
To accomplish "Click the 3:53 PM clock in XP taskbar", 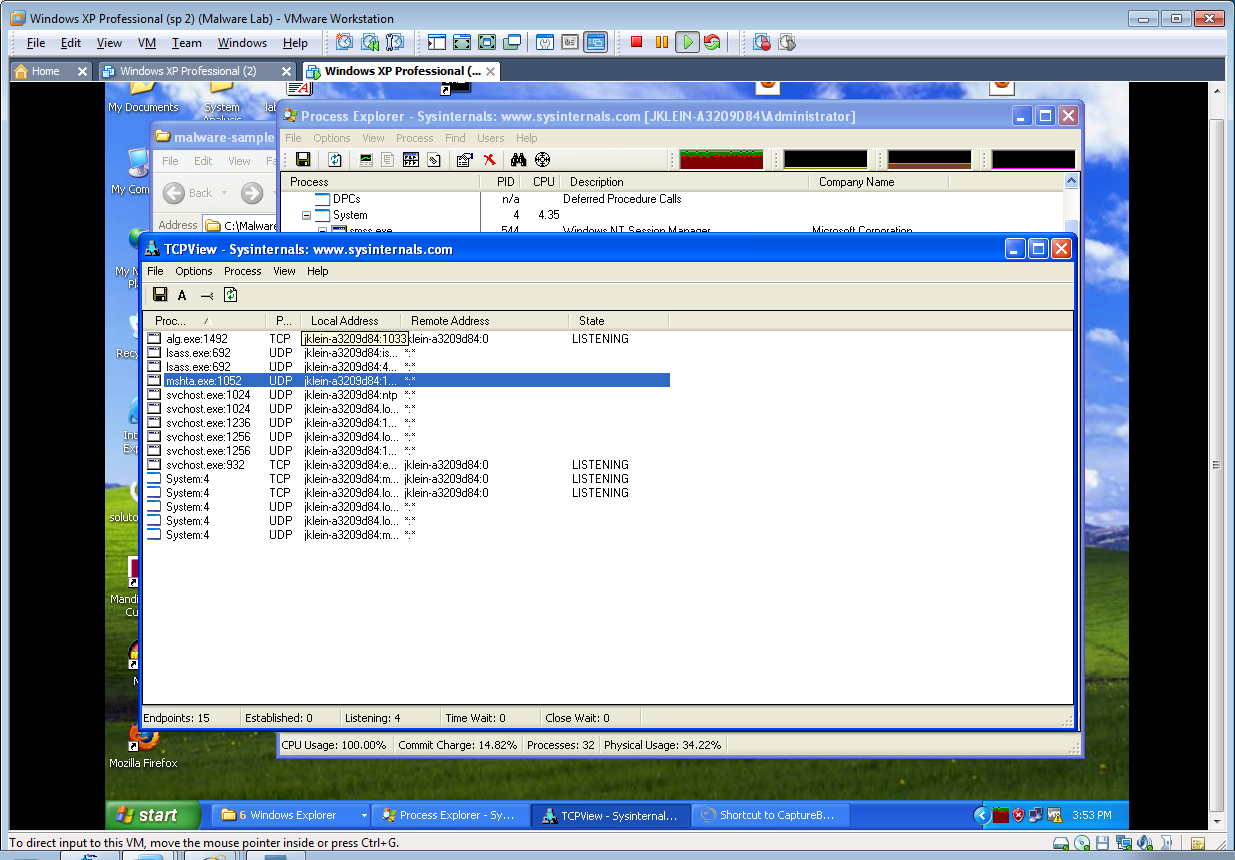I will (1091, 815).
